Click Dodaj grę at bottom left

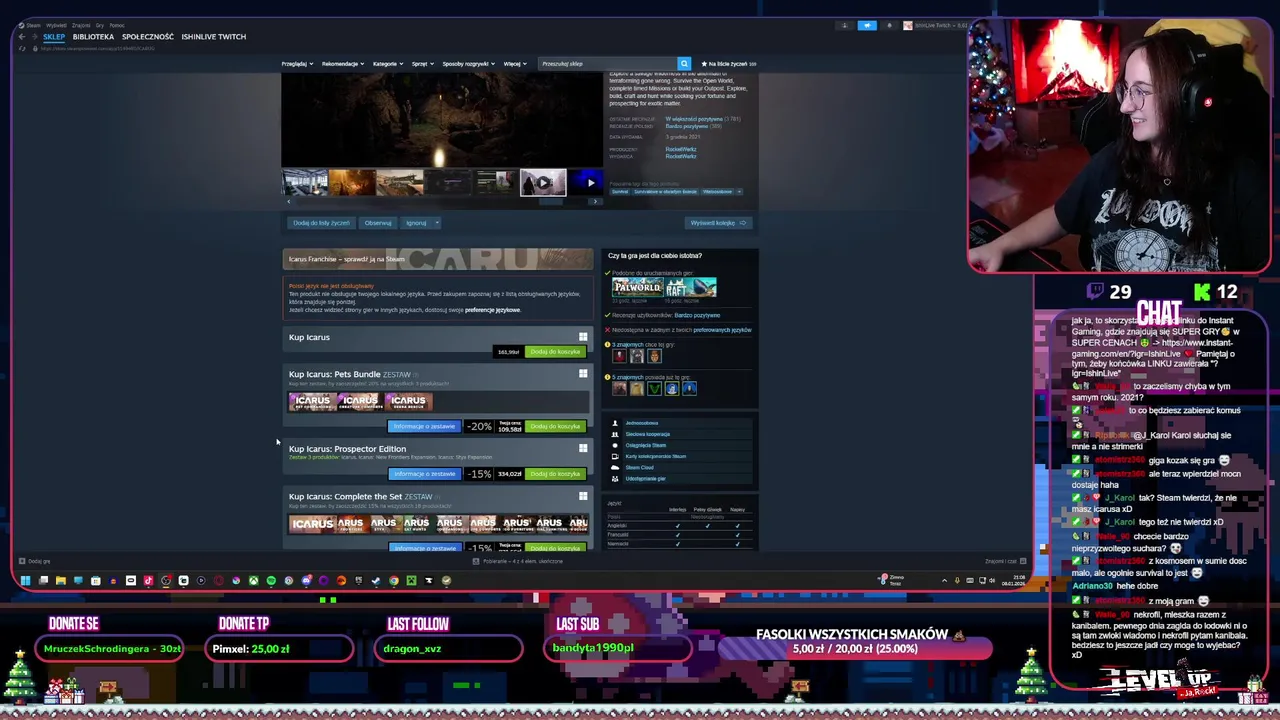(x=35, y=561)
